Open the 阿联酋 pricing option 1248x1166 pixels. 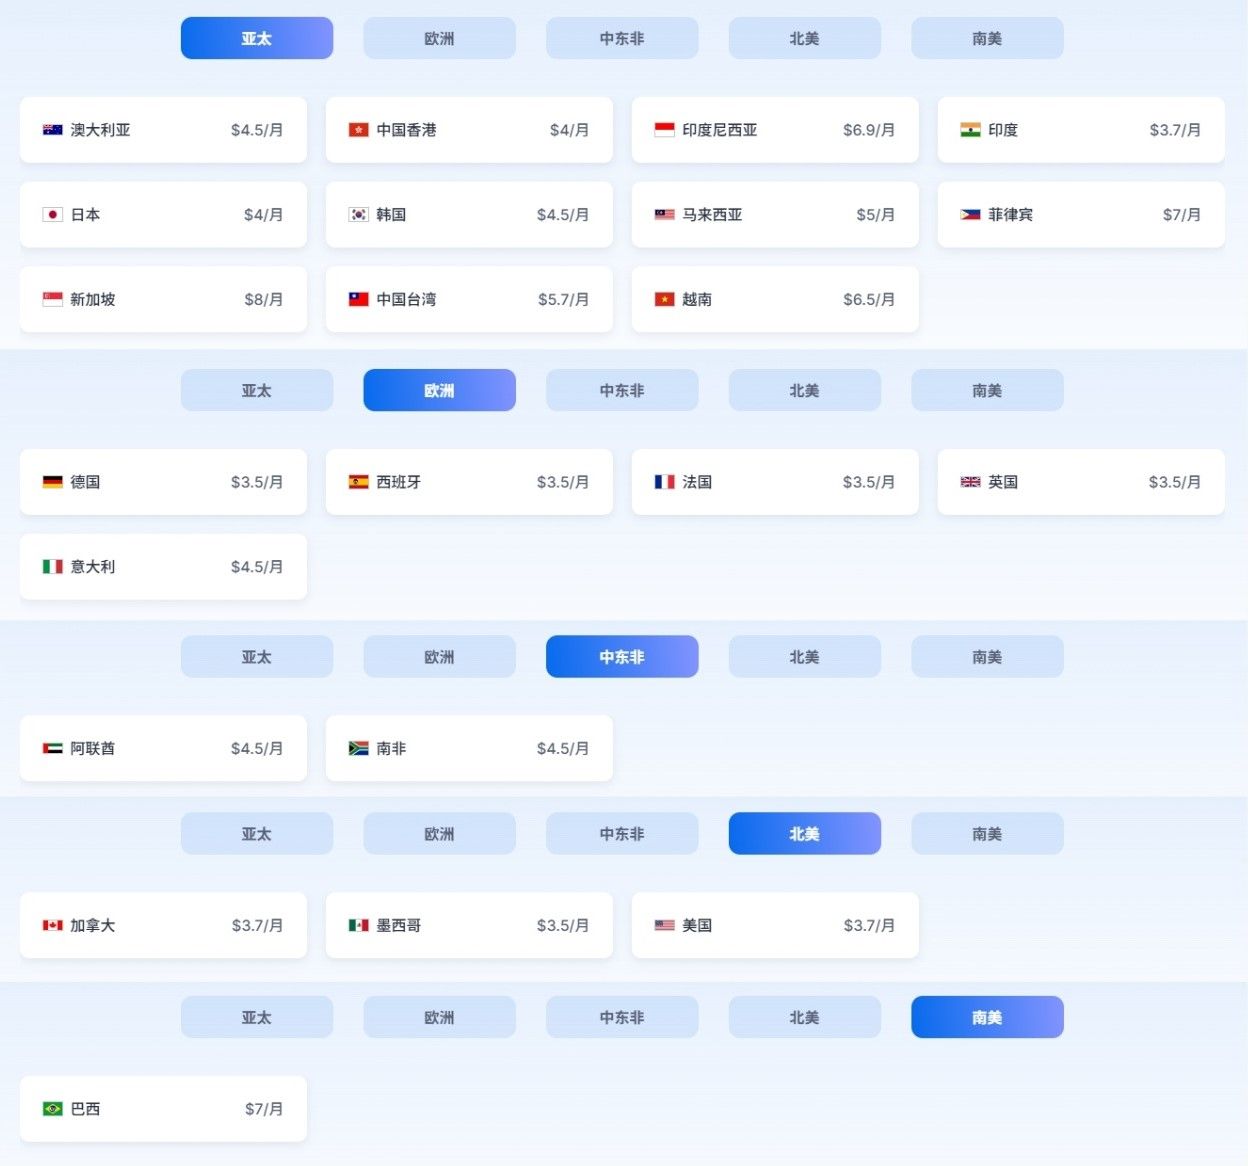[x=163, y=747]
